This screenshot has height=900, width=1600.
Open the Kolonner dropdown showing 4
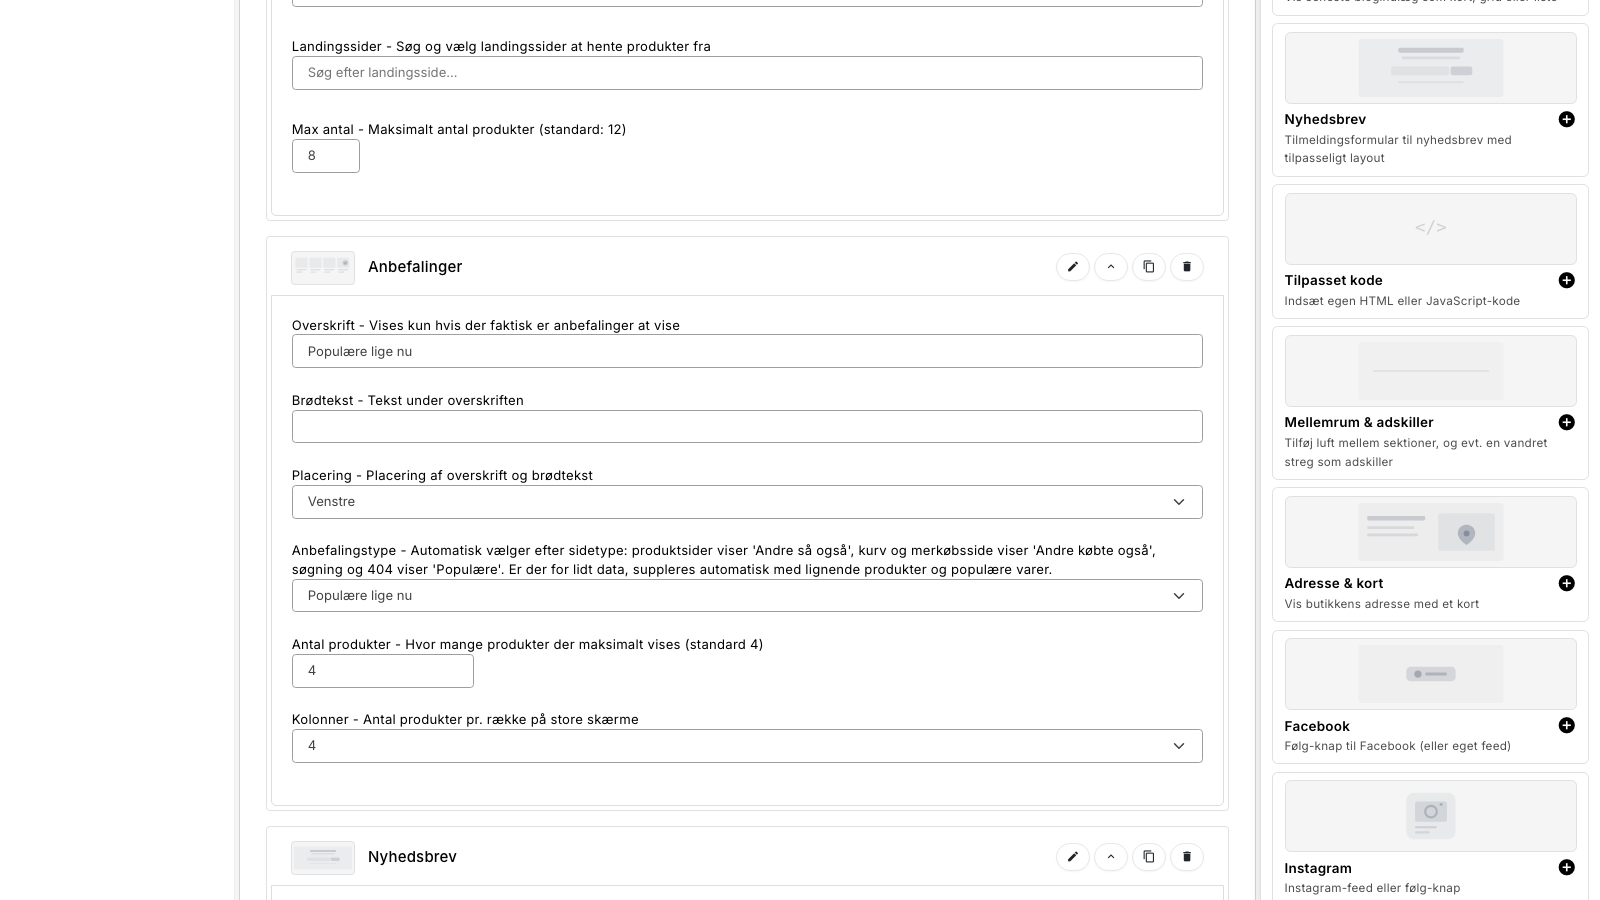pyautogui.click(x=747, y=746)
